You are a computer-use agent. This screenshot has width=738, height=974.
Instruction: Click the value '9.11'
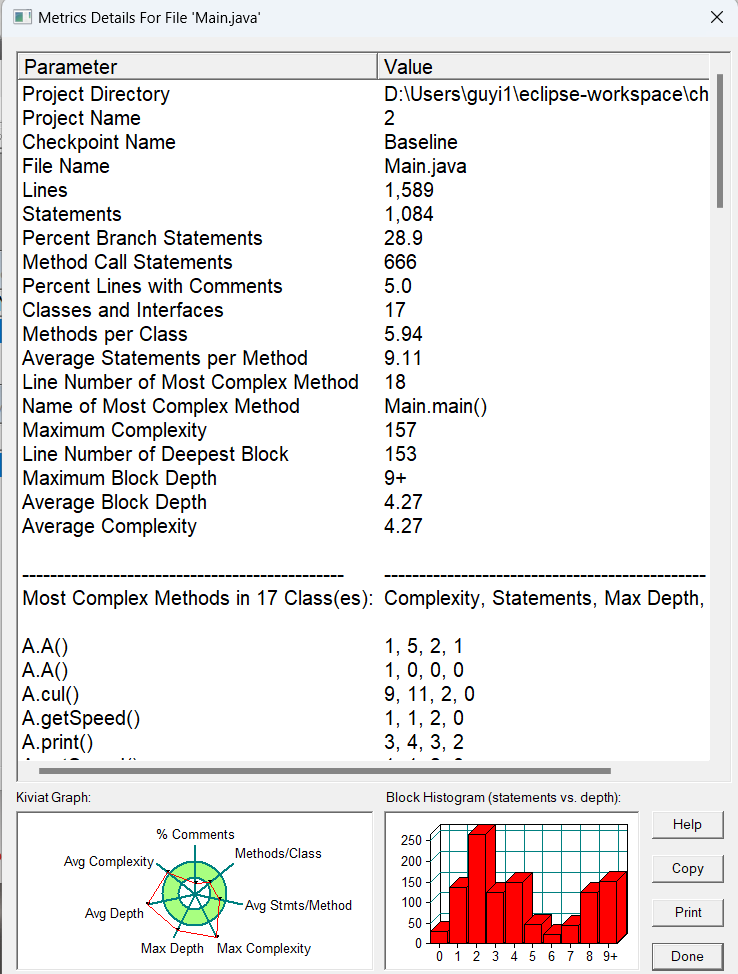pyautogui.click(x=403, y=358)
